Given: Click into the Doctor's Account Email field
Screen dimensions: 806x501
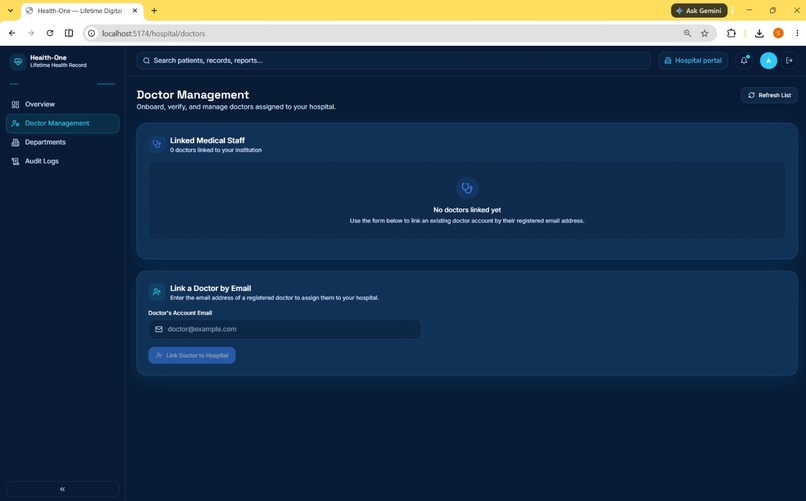Looking at the screenshot, I should click(x=285, y=329).
